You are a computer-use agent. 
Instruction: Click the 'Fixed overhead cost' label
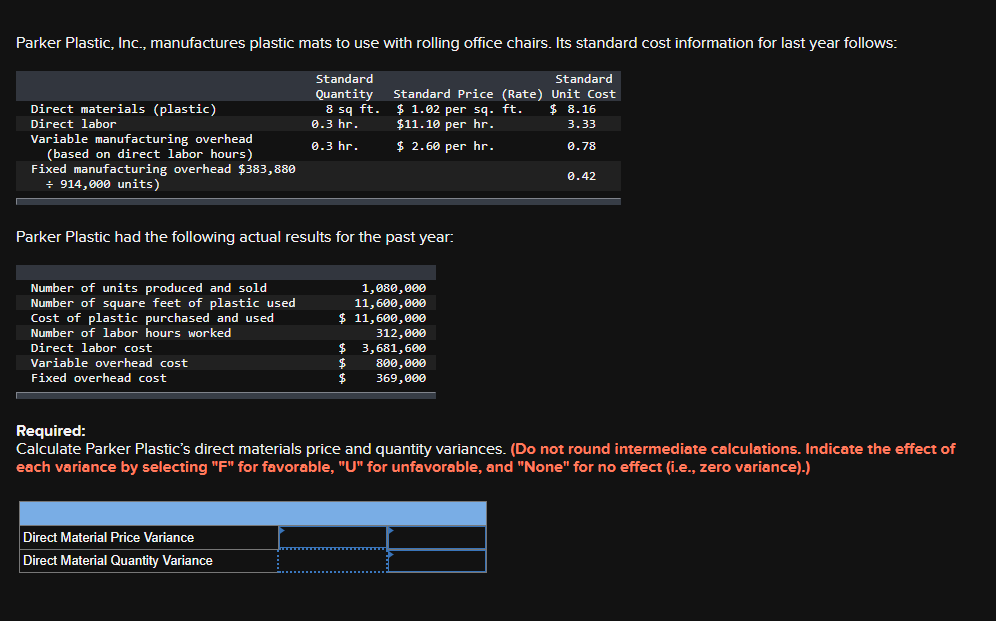[98, 378]
